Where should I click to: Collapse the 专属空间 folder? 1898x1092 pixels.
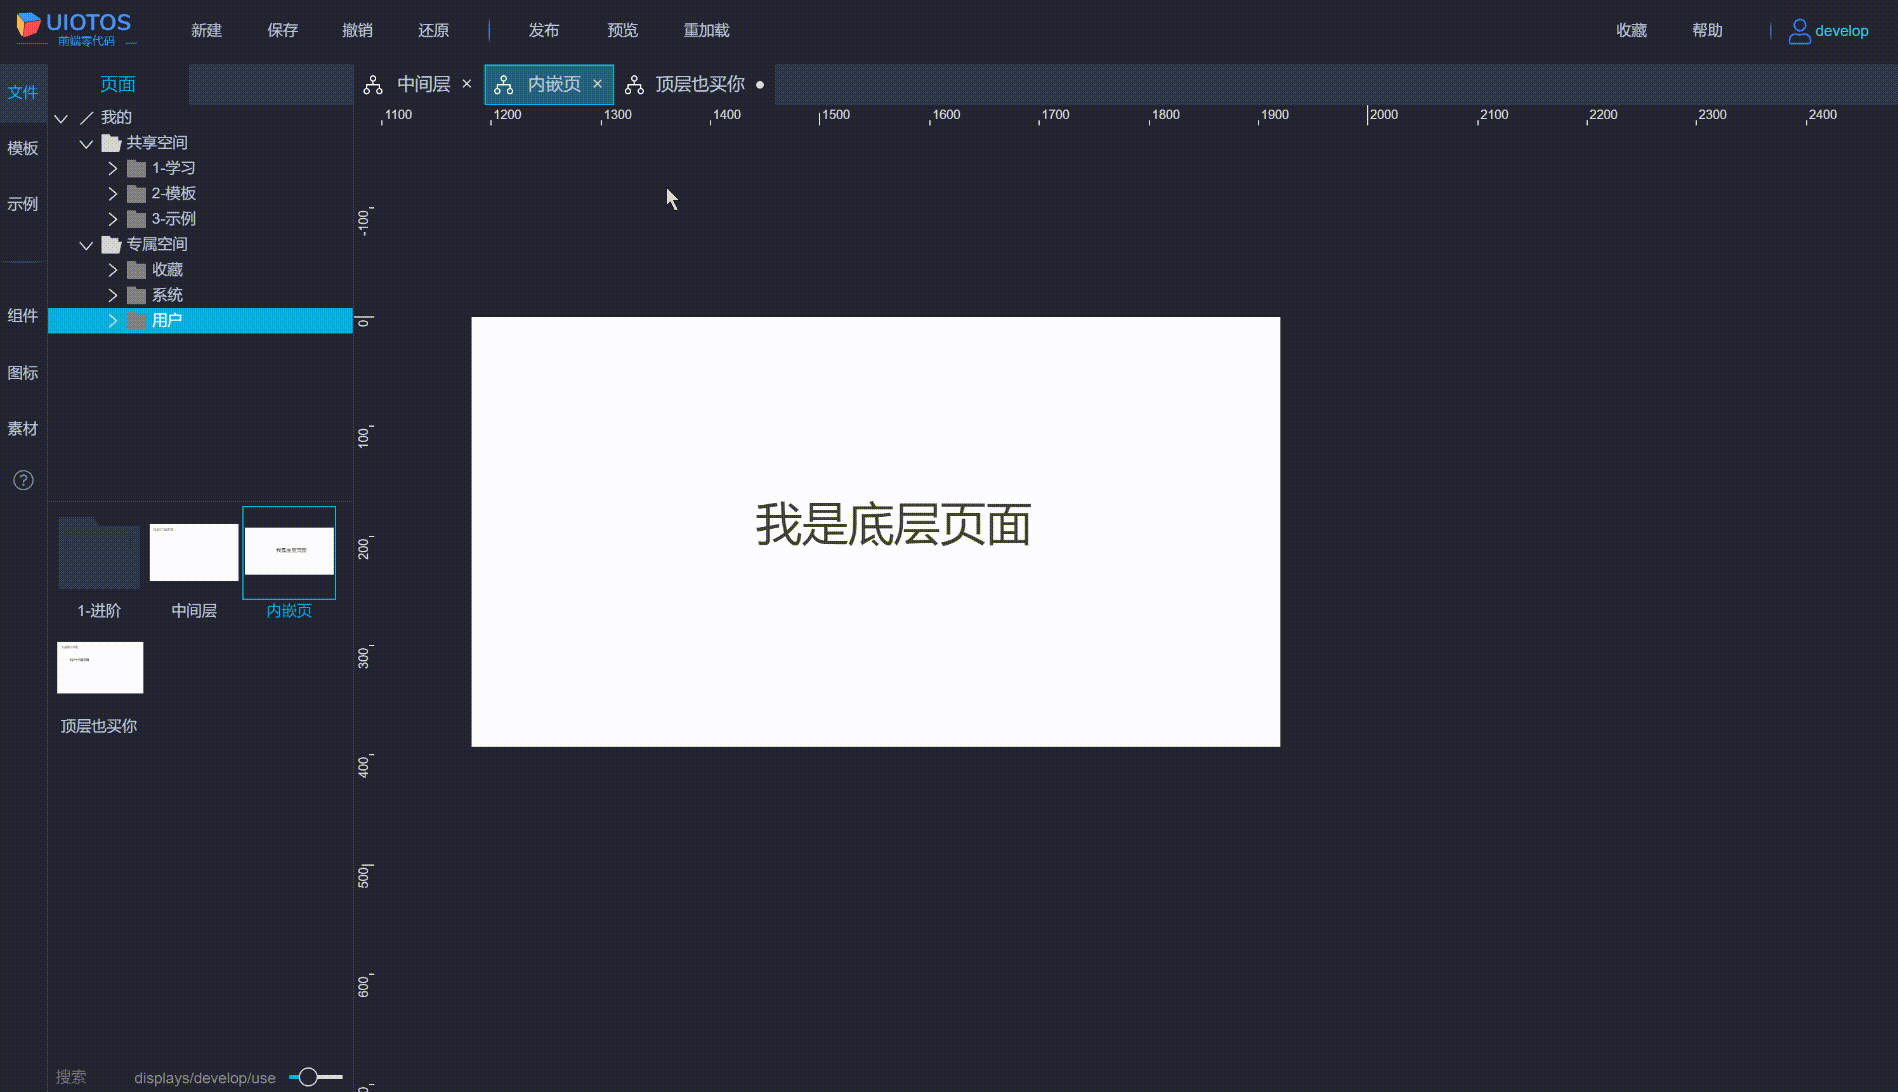pos(86,244)
